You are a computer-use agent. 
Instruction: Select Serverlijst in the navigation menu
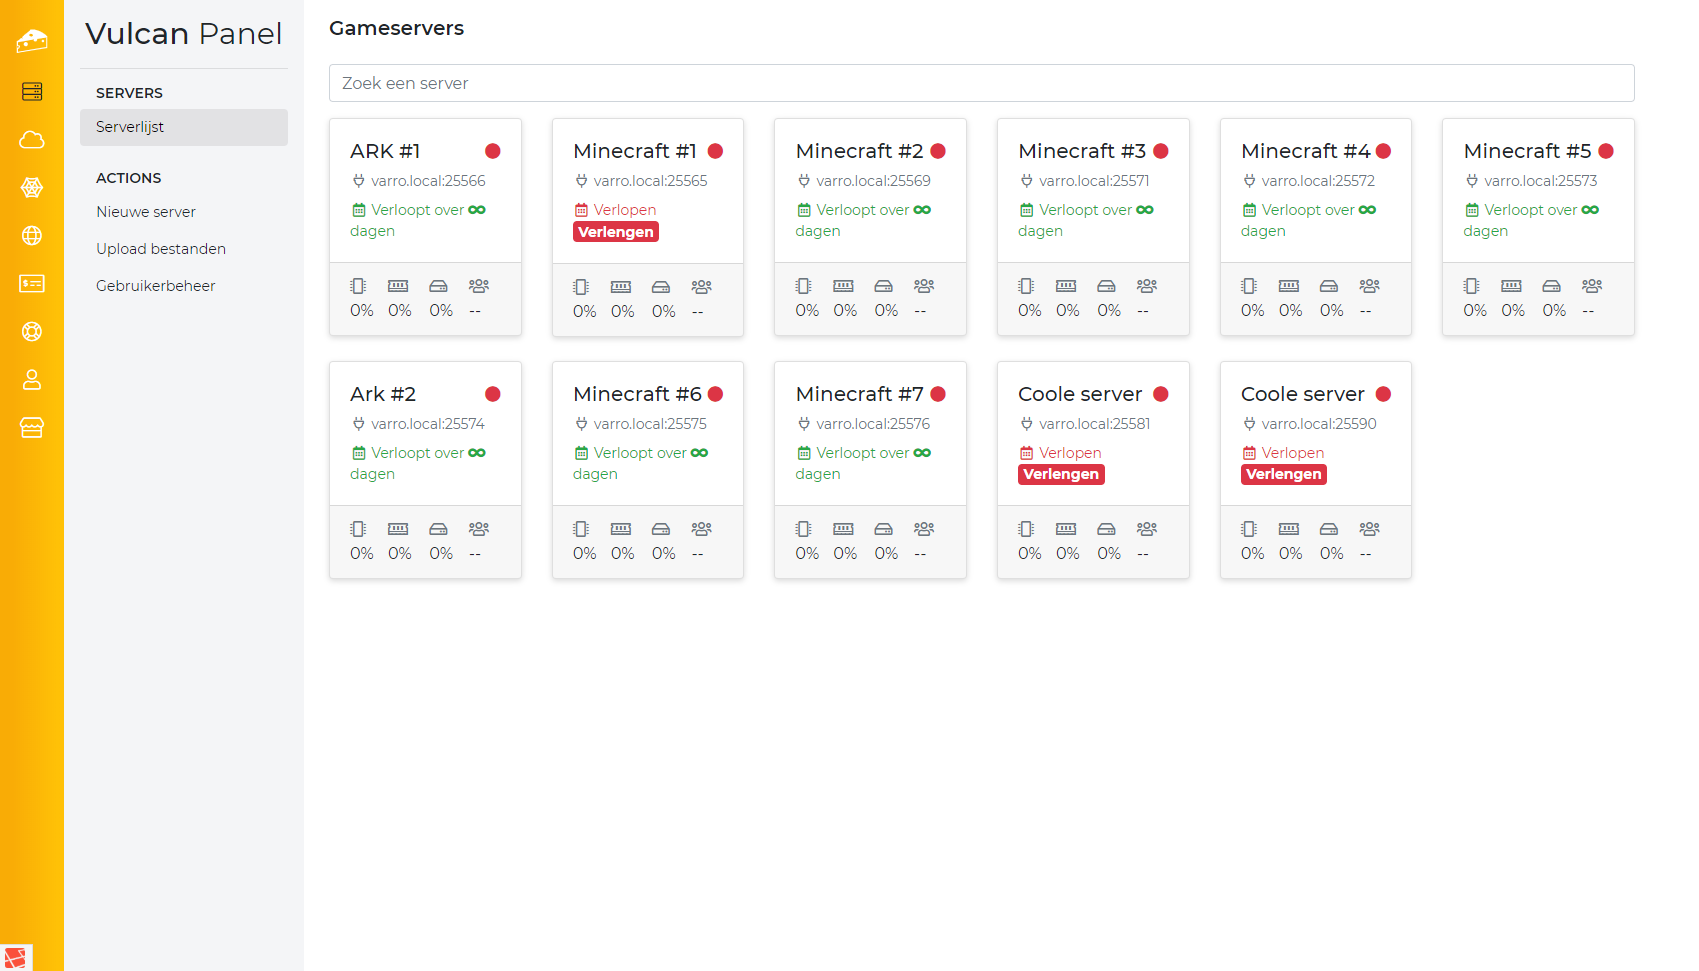click(x=130, y=127)
